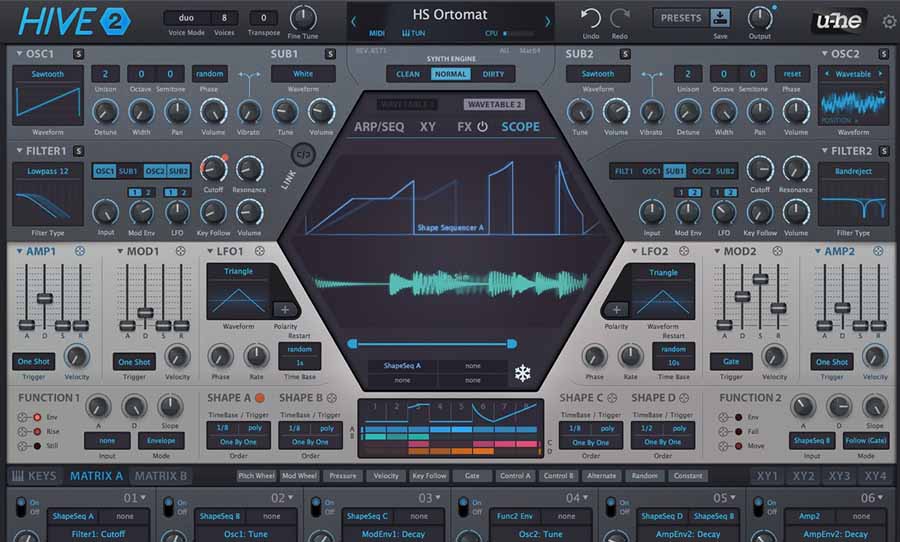Screen dimensions: 900x542
Task: Toggle OSC1 input on Filter1
Action: tap(104, 171)
